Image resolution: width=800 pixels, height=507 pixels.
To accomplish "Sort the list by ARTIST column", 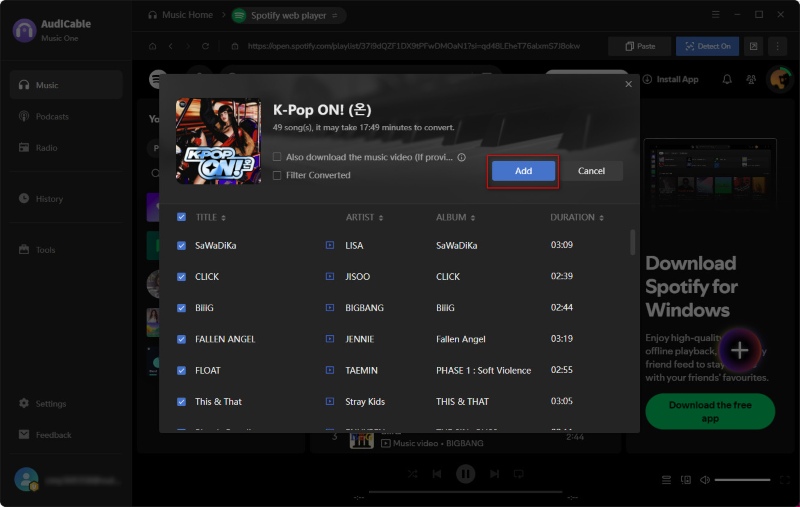I will [364, 217].
